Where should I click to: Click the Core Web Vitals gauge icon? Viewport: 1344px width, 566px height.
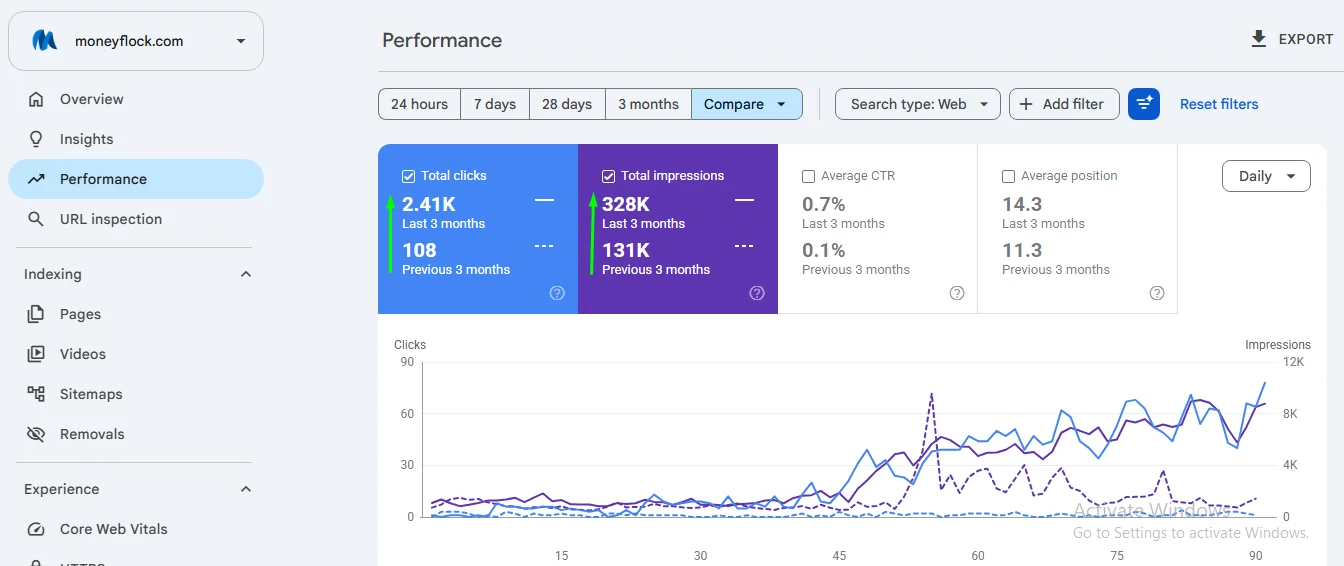click(36, 529)
